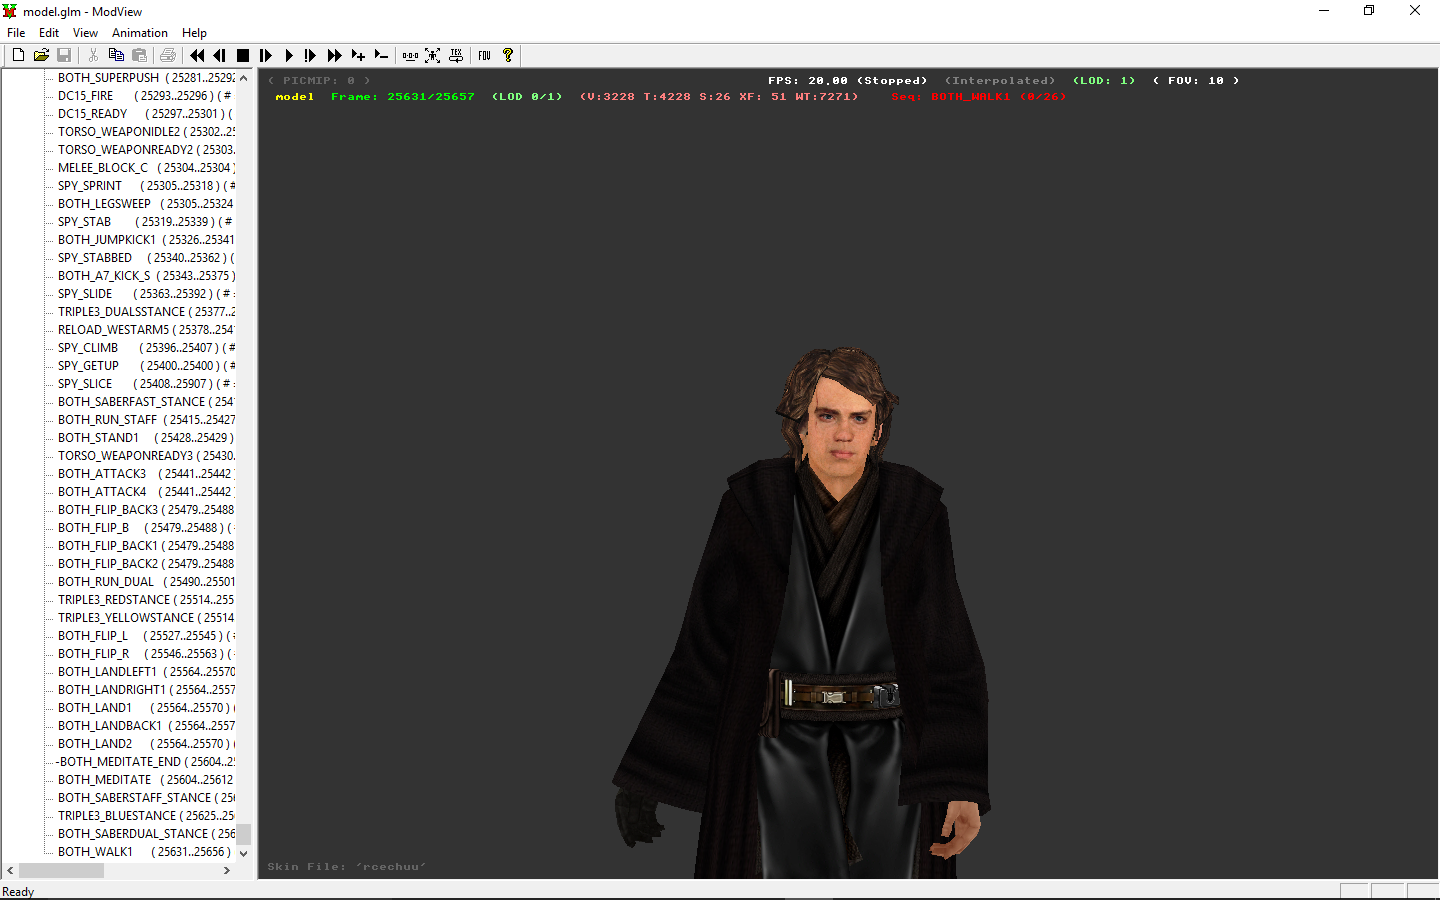Screen dimensions: 1440x900
Task: Select BOTH_LEGSWEEP sequence
Action: coord(146,204)
